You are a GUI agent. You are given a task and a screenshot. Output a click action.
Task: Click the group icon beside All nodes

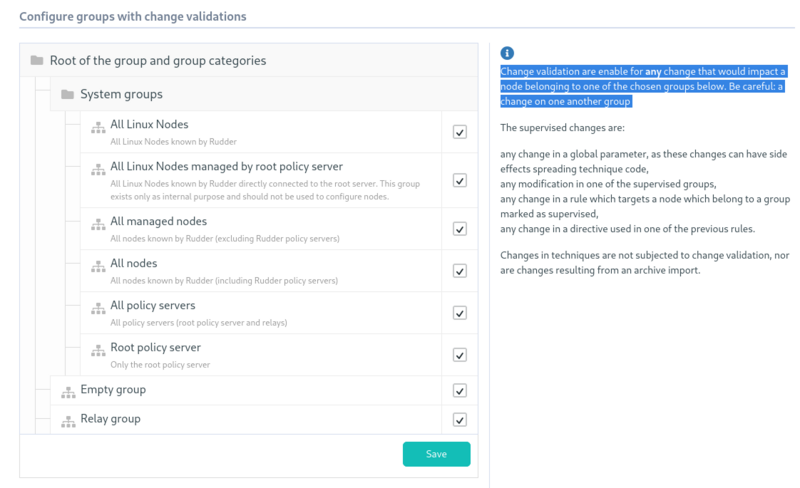point(98,266)
